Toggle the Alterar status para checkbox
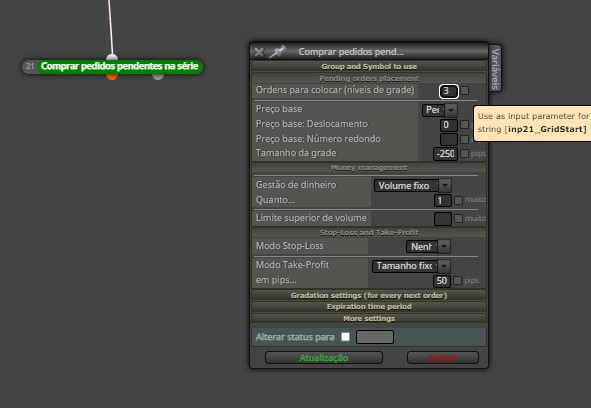The height and width of the screenshot is (408, 591). tap(345, 337)
